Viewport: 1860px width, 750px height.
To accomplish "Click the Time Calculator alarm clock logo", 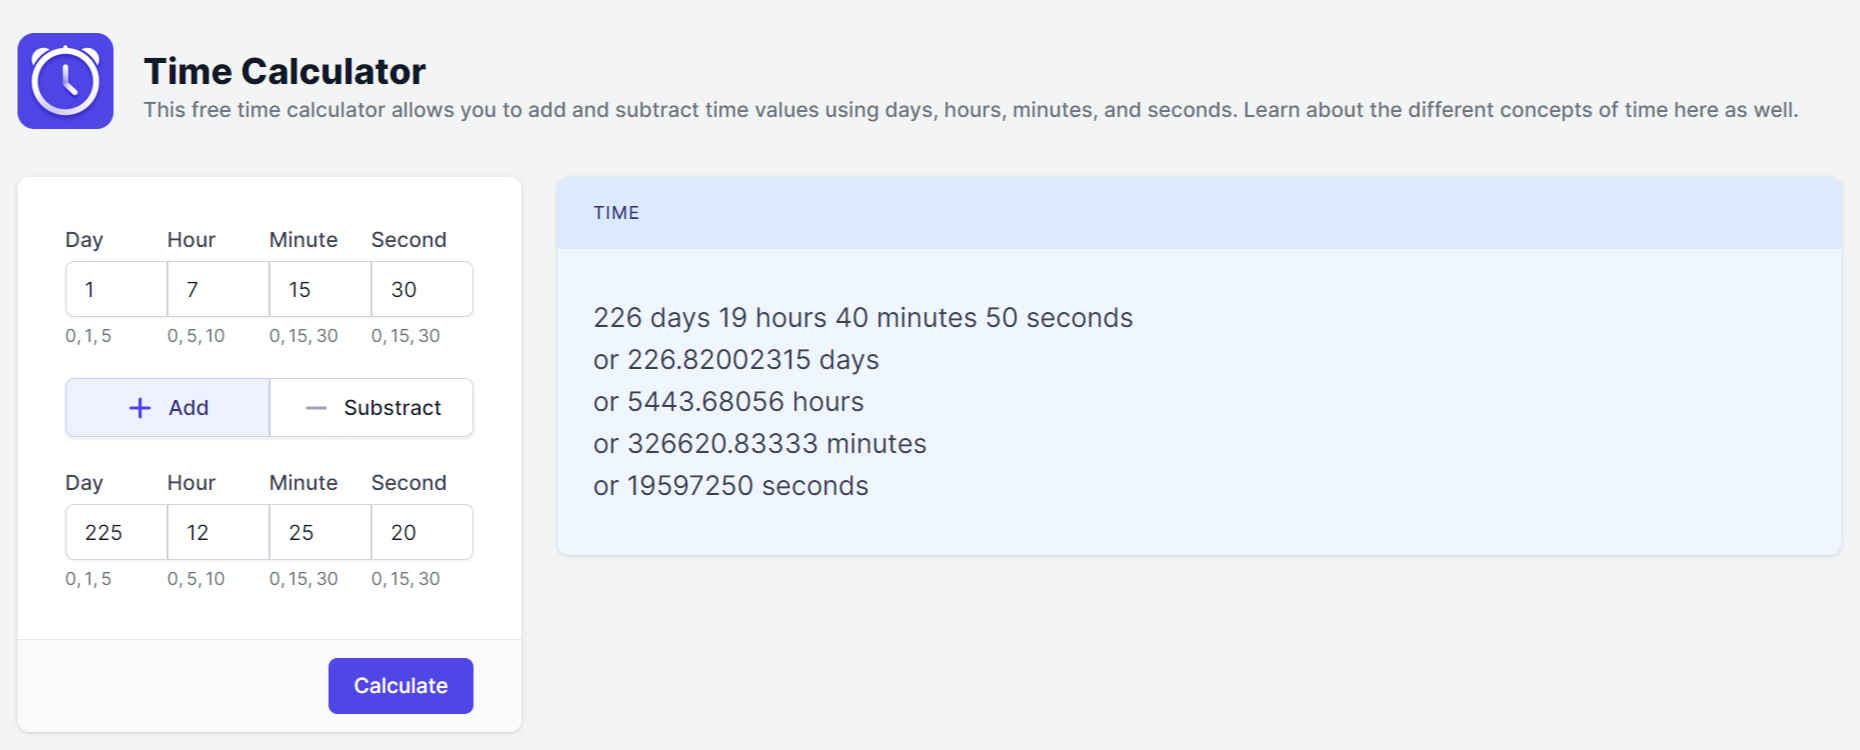I will (65, 81).
